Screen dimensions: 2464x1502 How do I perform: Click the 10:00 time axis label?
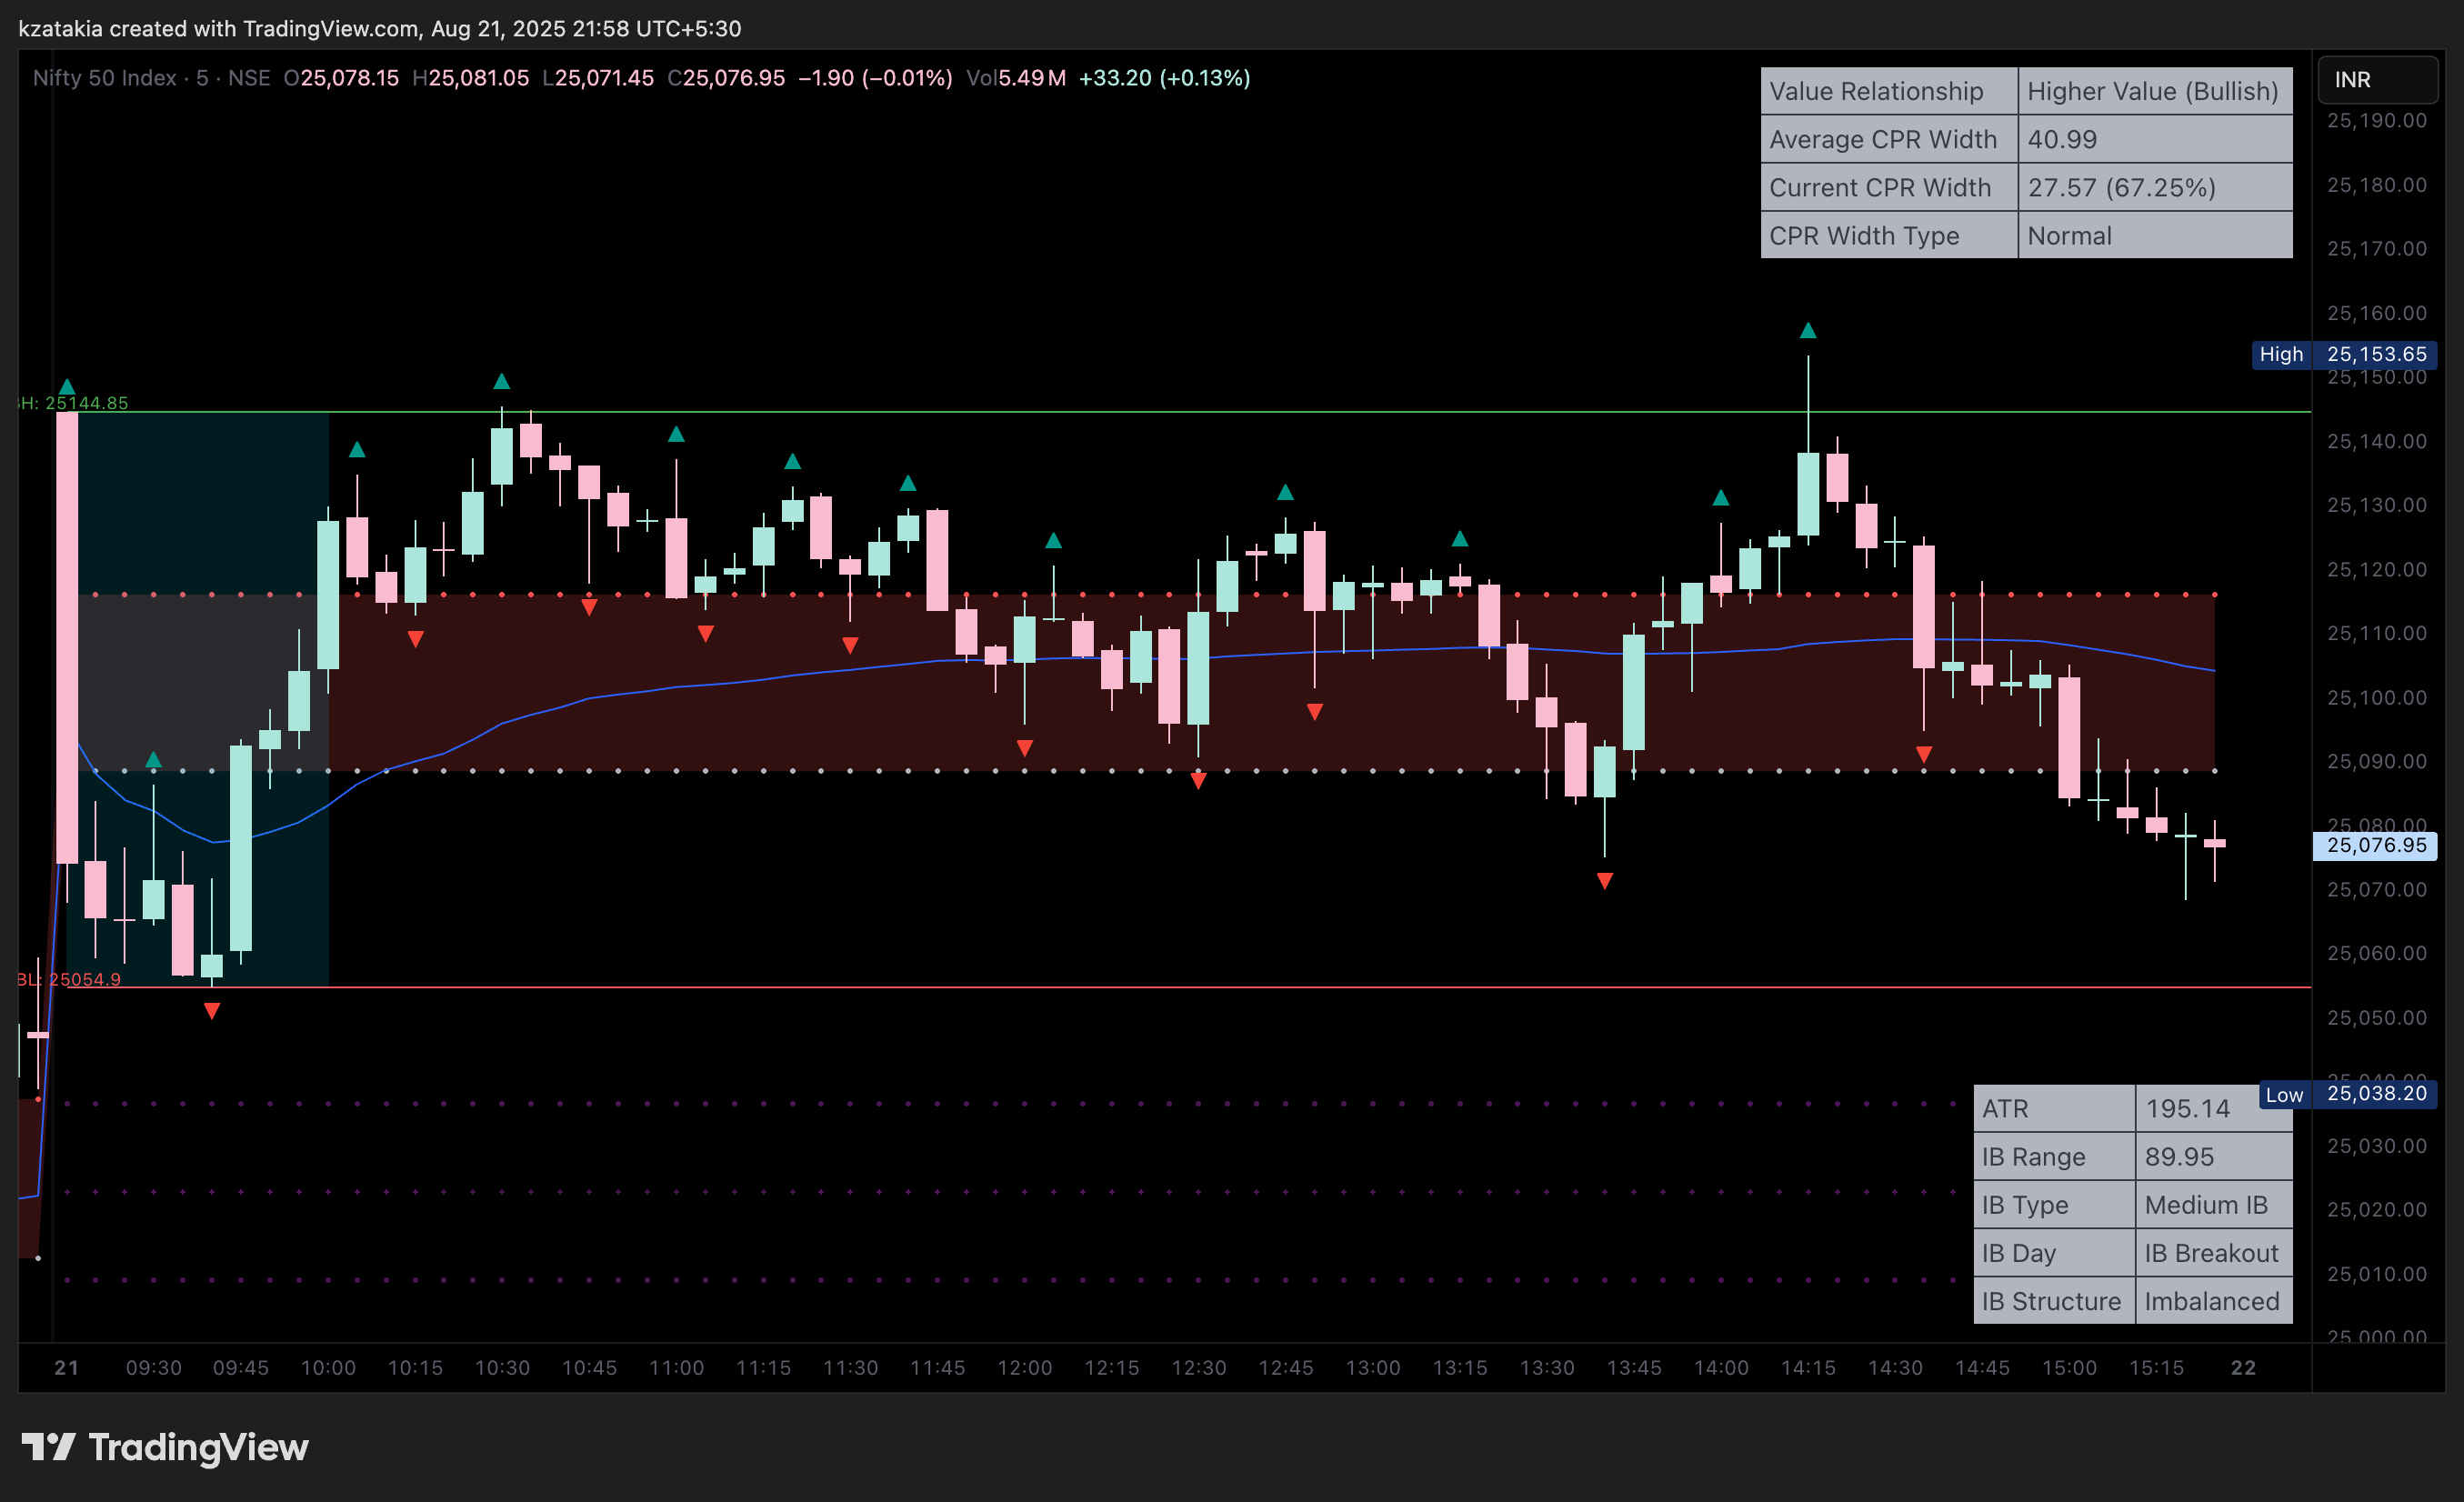pyautogui.click(x=328, y=1367)
